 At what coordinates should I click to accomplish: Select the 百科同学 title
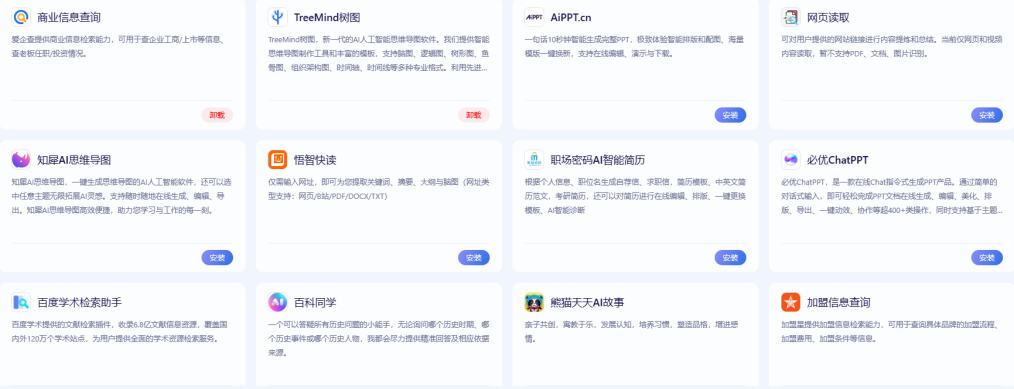click(315, 302)
